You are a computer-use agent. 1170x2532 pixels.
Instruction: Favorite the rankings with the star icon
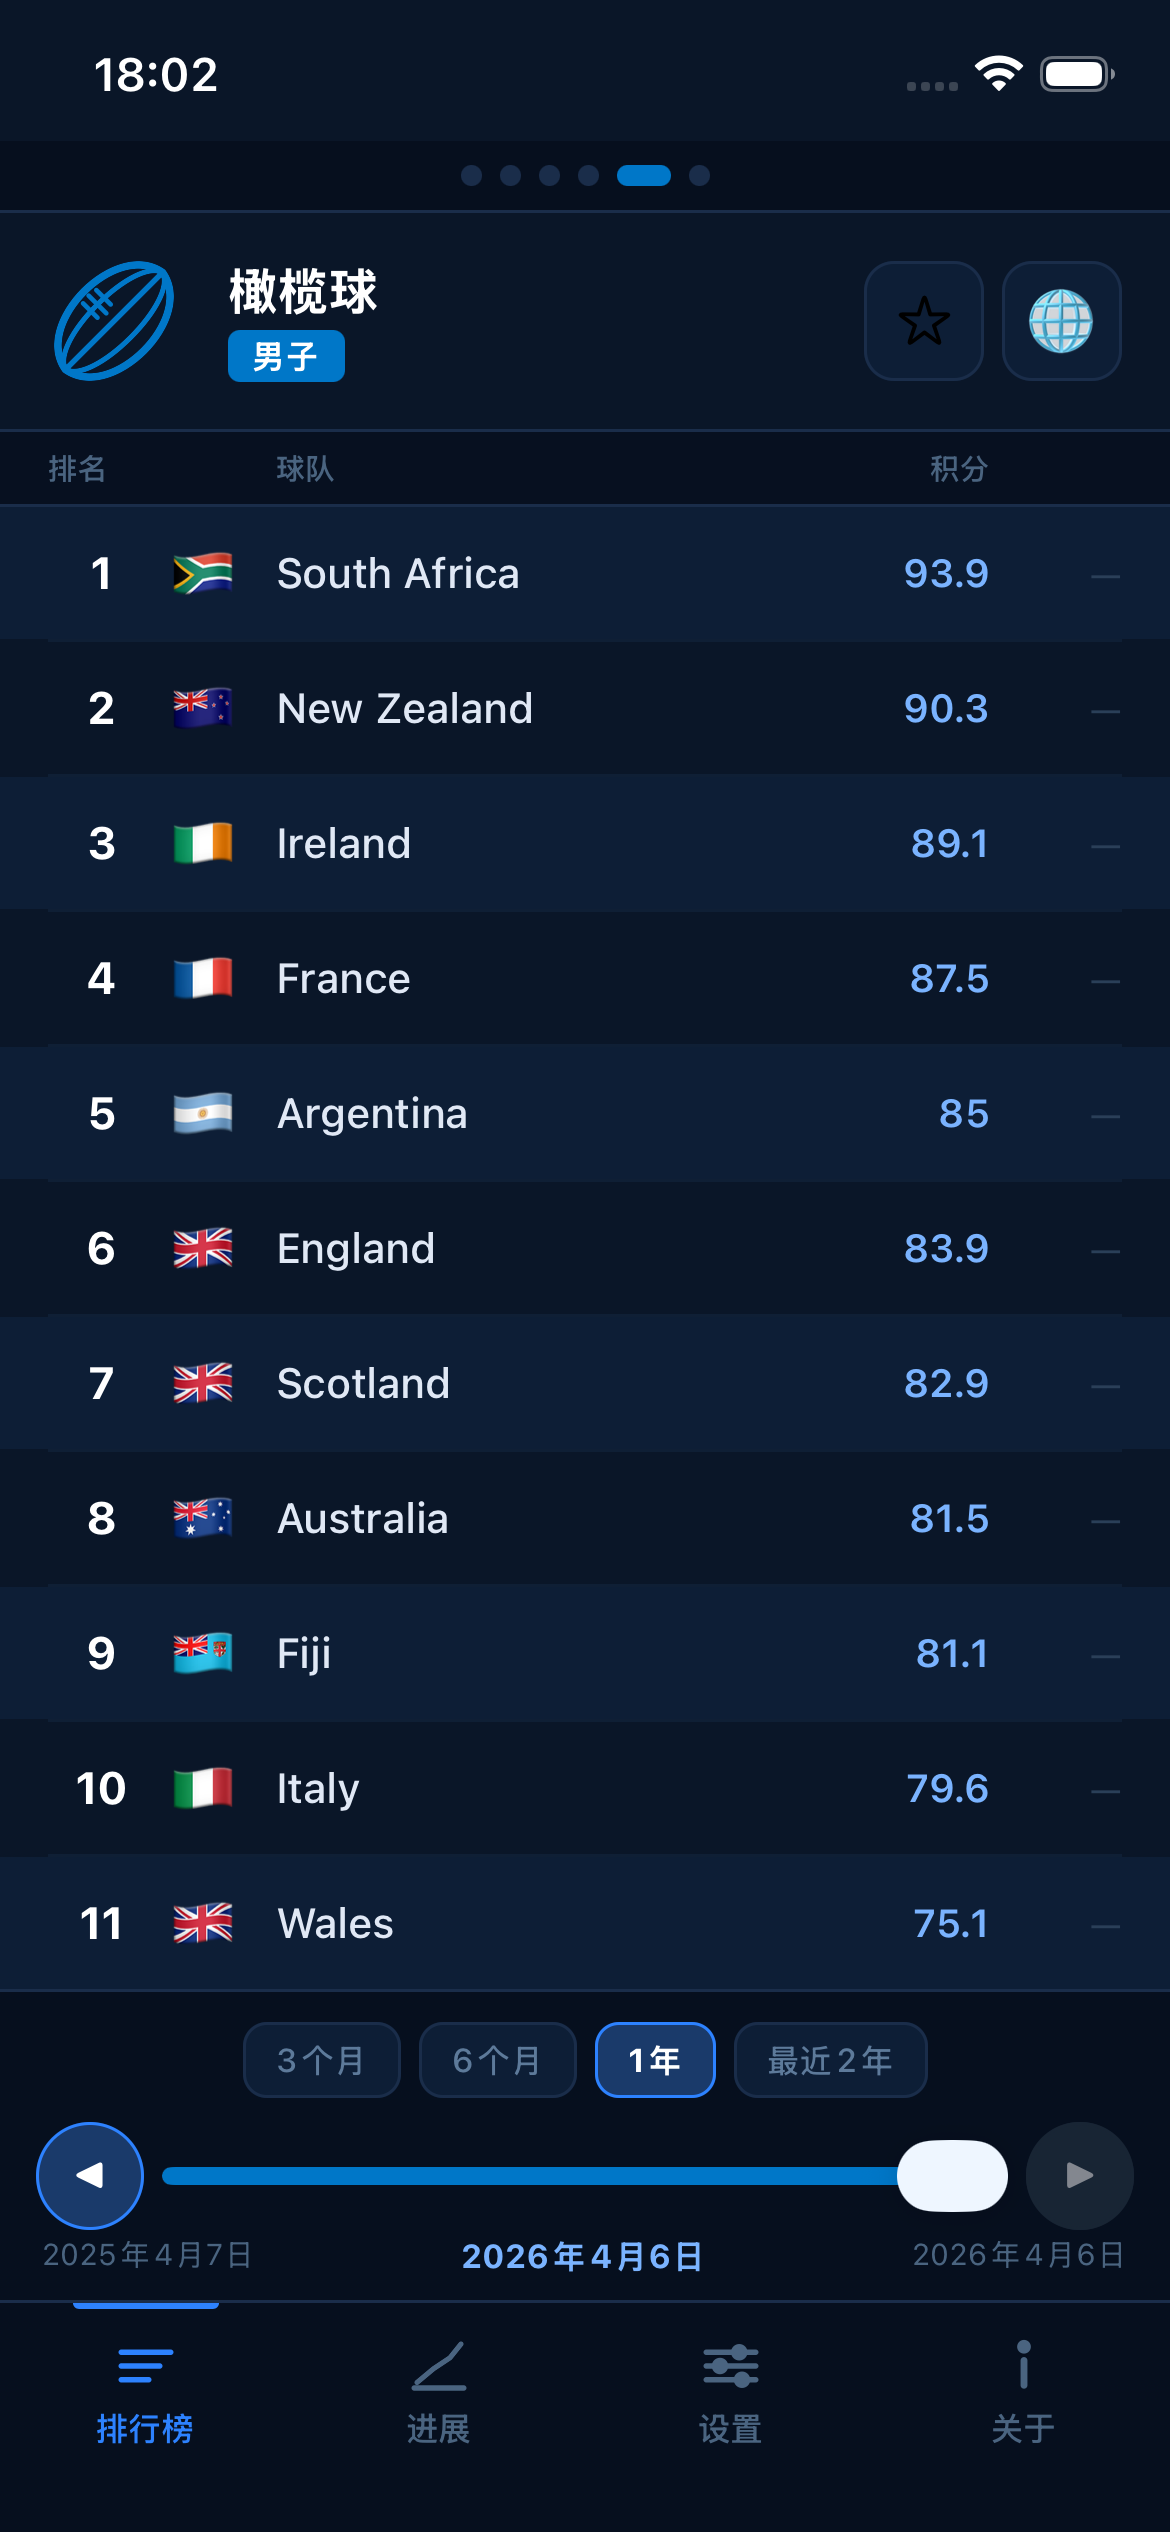pyautogui.click(x=923, y=322)
